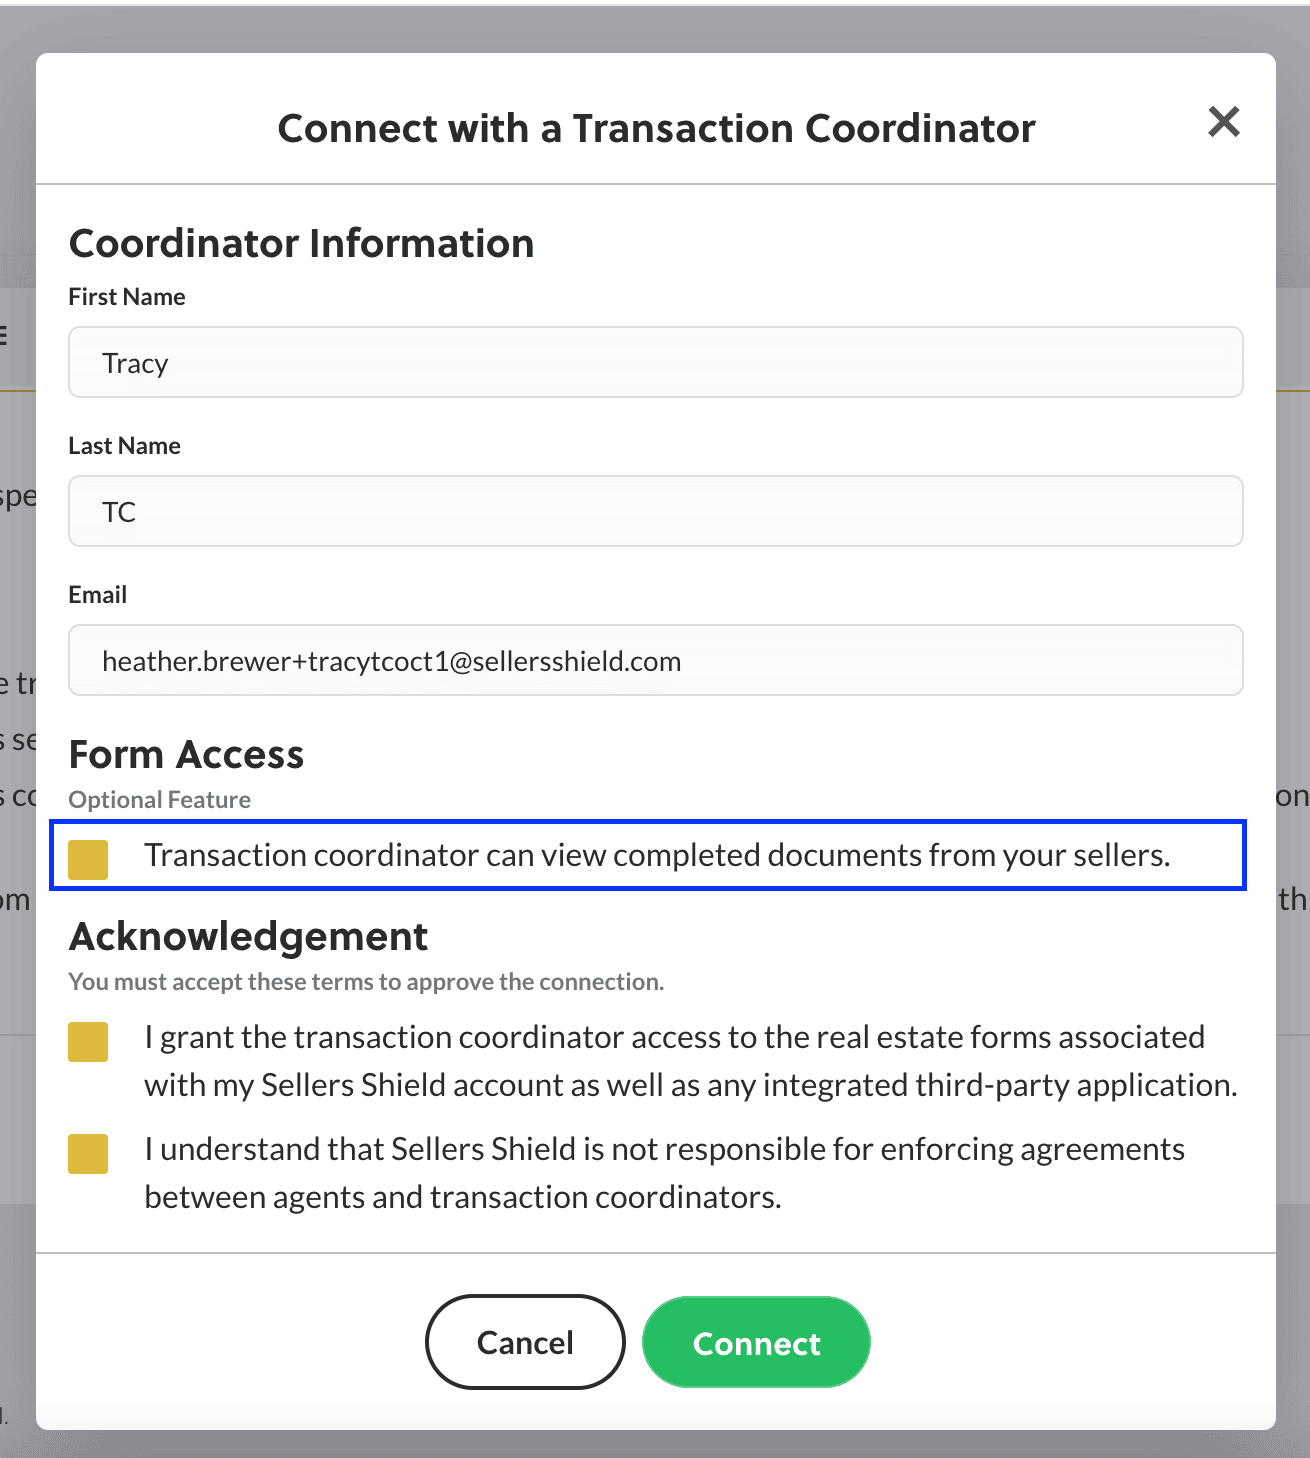This screenshot has width=1310, height=1458.
Task: Tick the Sellers Shield not responsible checkbox
Action: pos(88,1154)
